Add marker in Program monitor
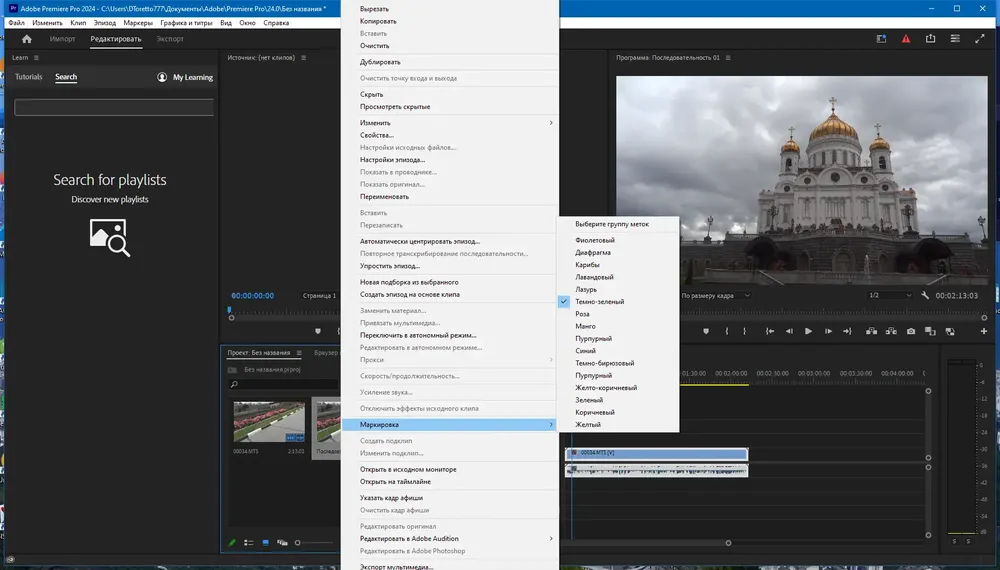Screen dimensions: 1000x570 tap(706, 332)
